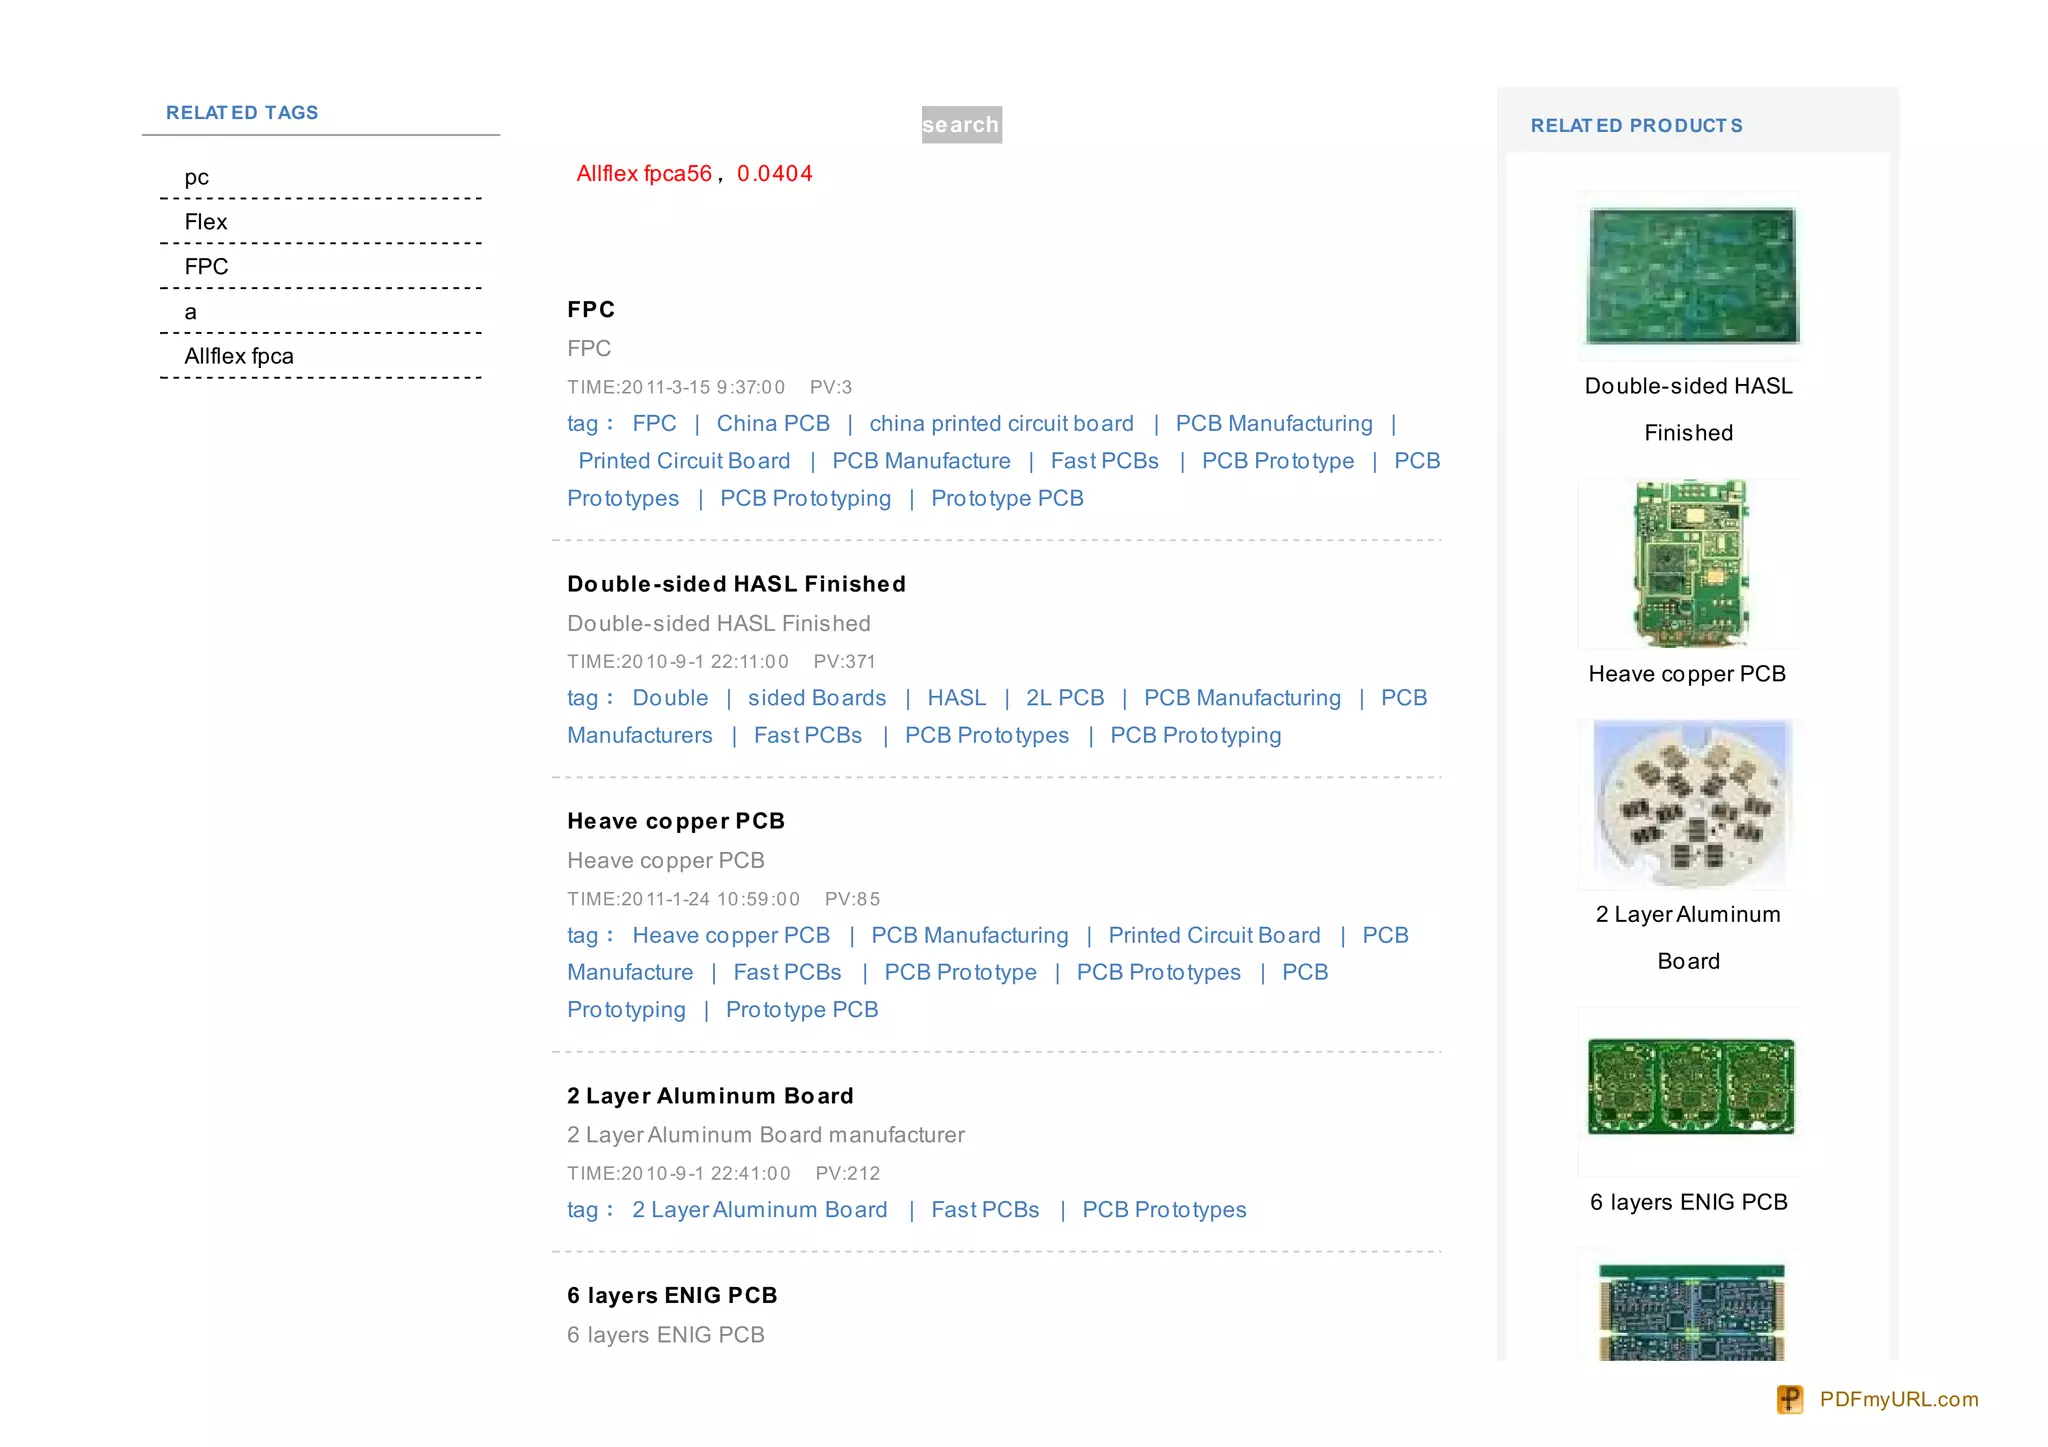Select the 'Allflex fpca' related tag
The width and height of the screenshot is (2048, 1447).
coord(239,356)
